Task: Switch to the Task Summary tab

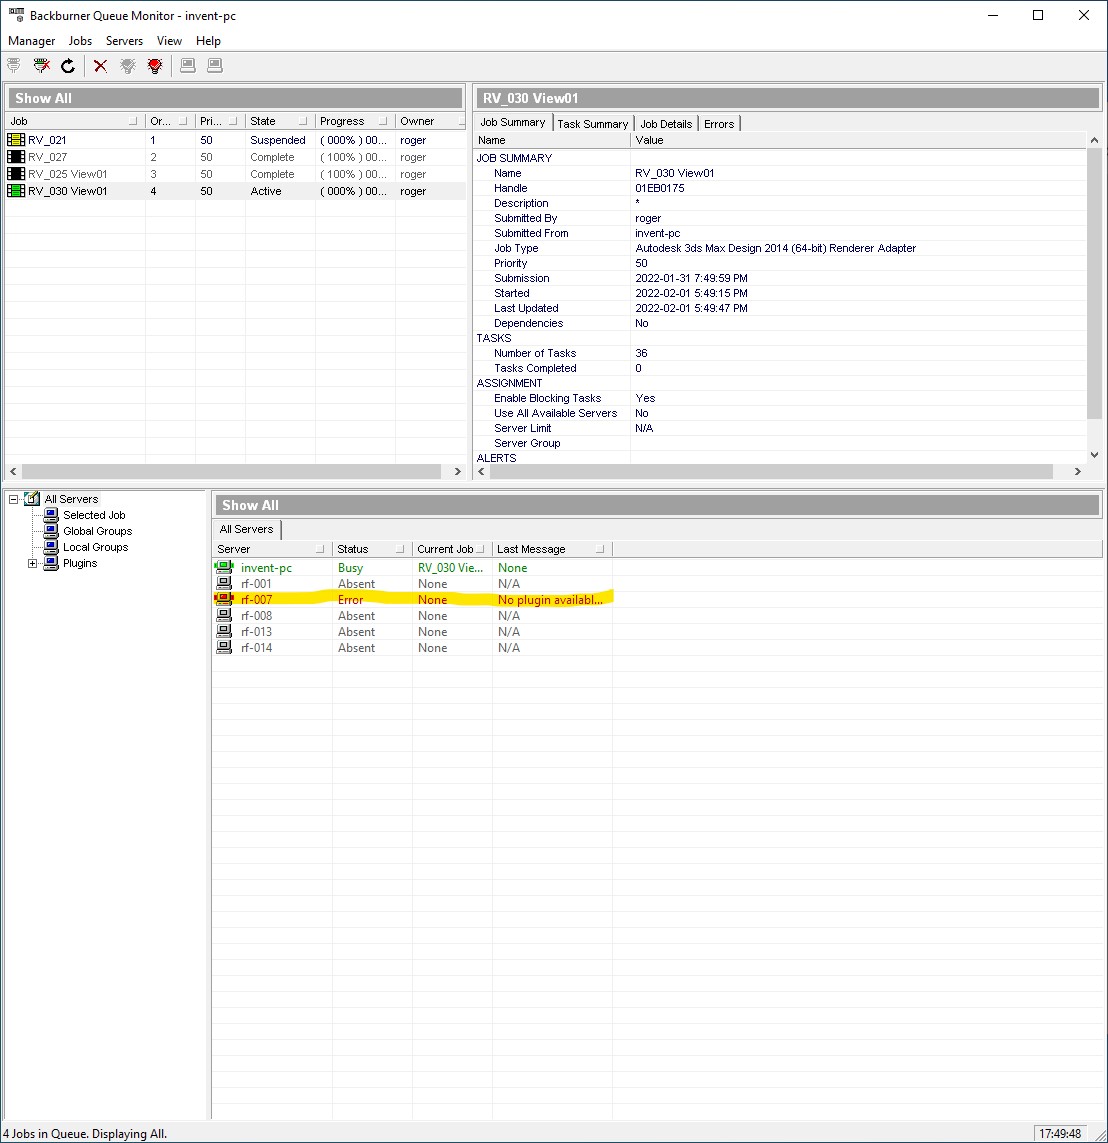Action: [x=592, y=122]
